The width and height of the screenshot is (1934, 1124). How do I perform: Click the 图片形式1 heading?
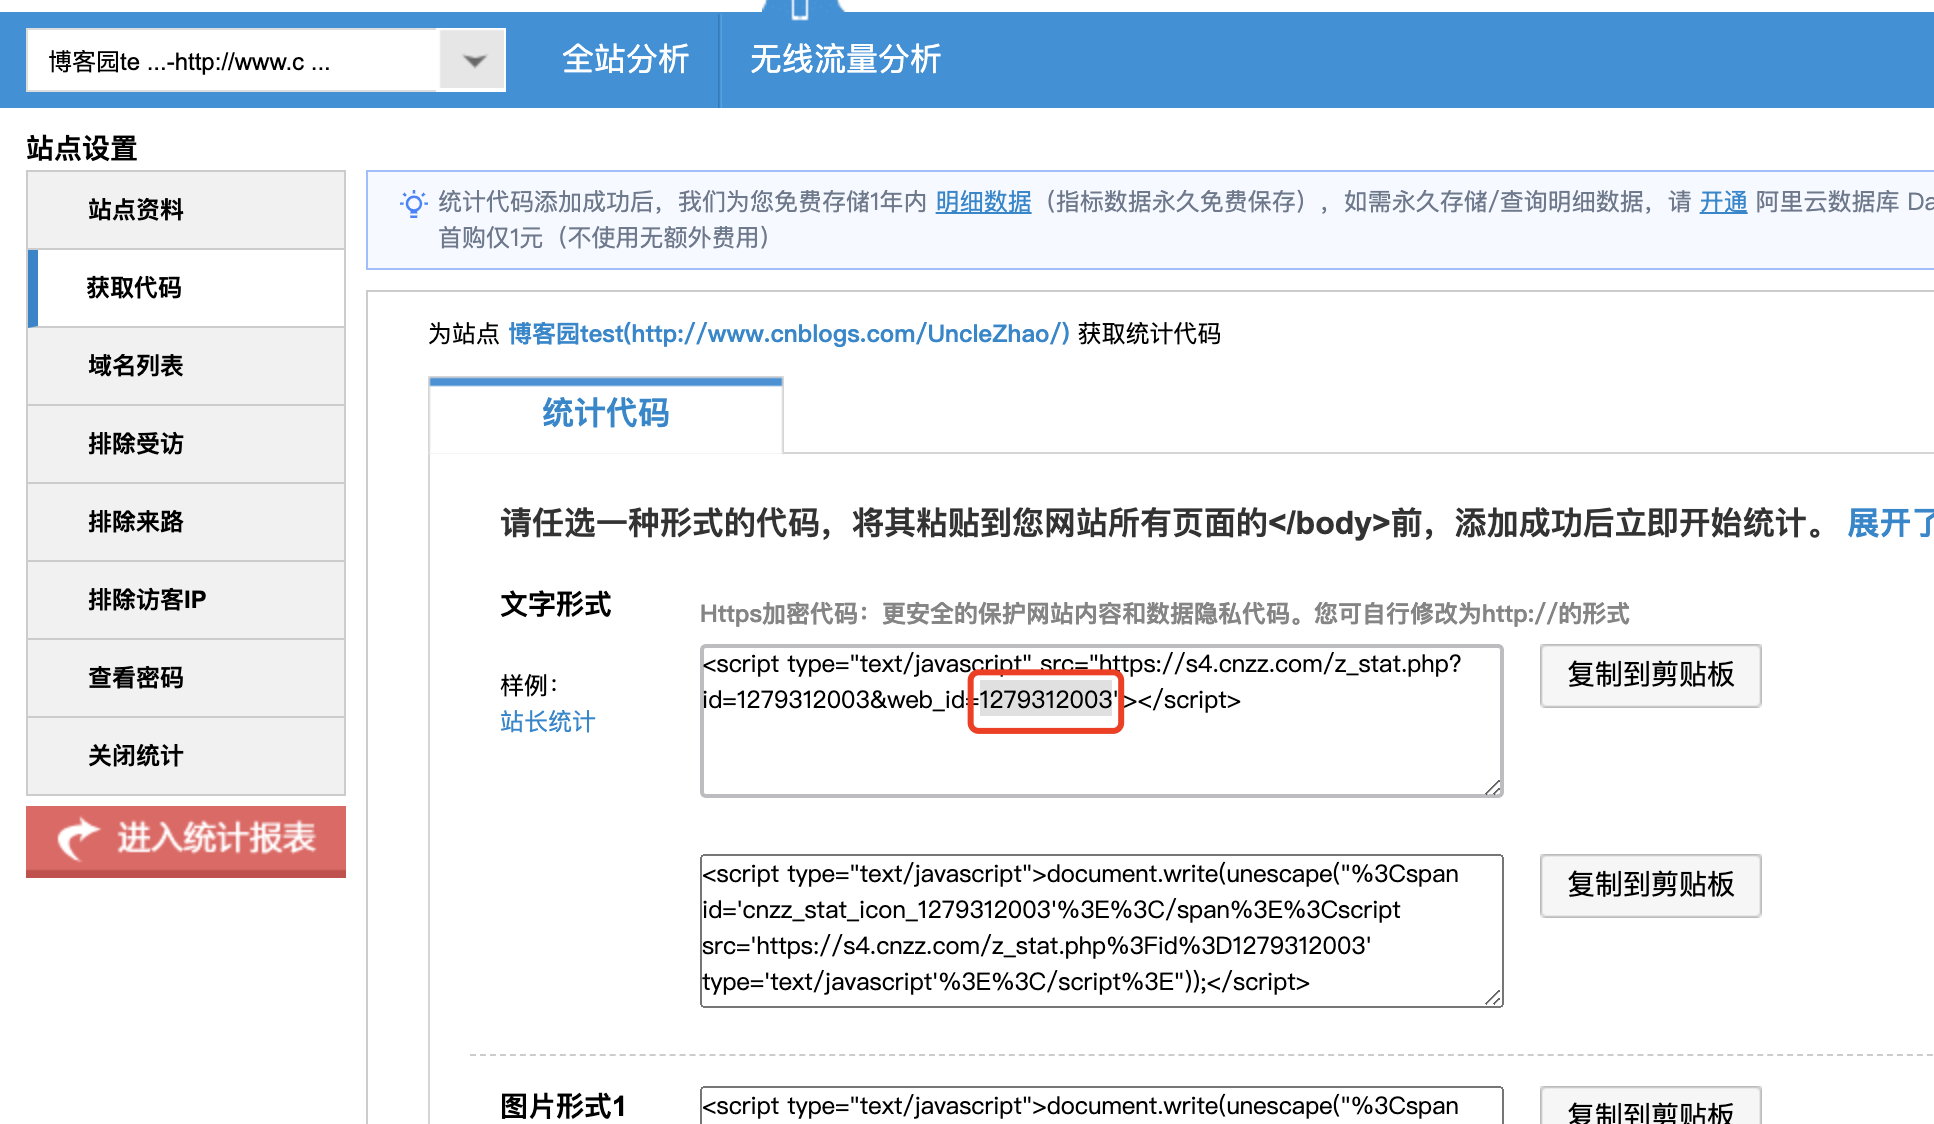(563, 1106)
